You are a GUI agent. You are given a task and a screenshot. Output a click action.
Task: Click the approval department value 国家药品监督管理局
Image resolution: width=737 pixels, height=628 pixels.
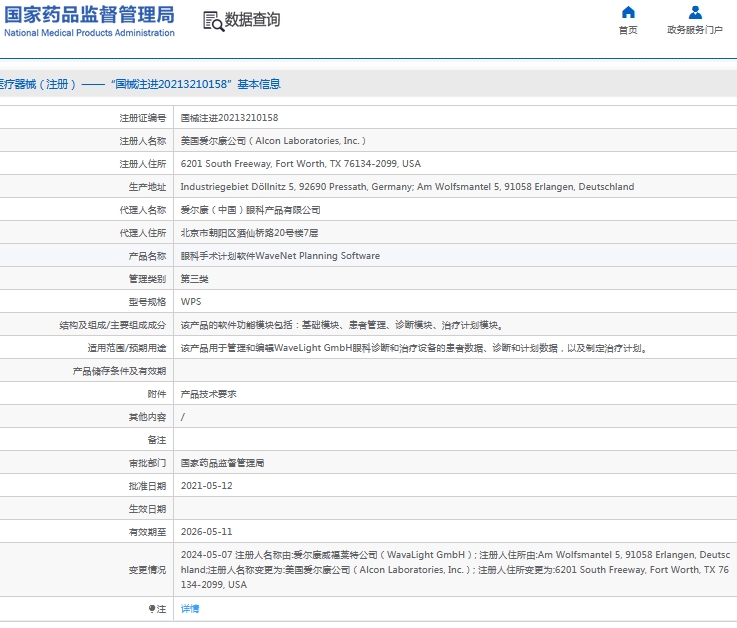tap(222, 463)
